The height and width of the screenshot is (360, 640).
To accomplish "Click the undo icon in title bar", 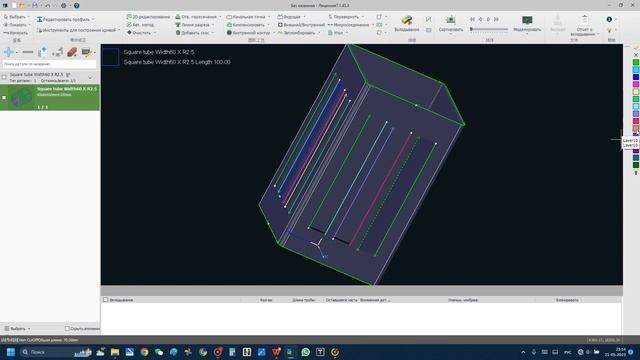I will (47, 5).
